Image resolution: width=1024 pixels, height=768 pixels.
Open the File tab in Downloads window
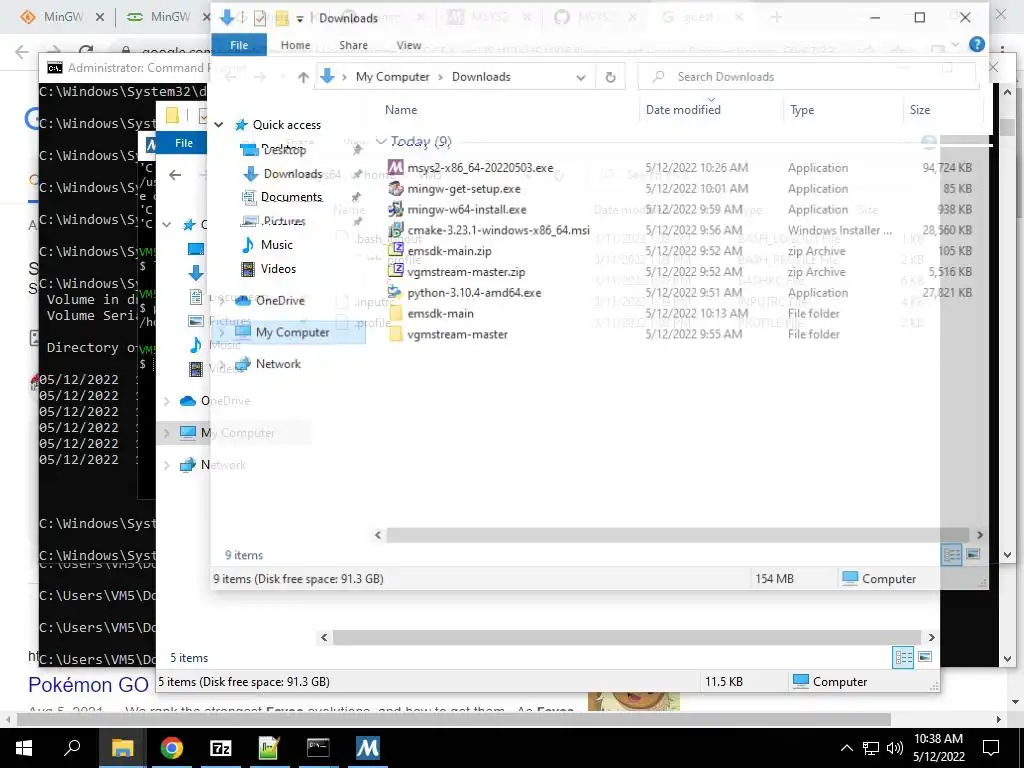click(x=239, y=45)
